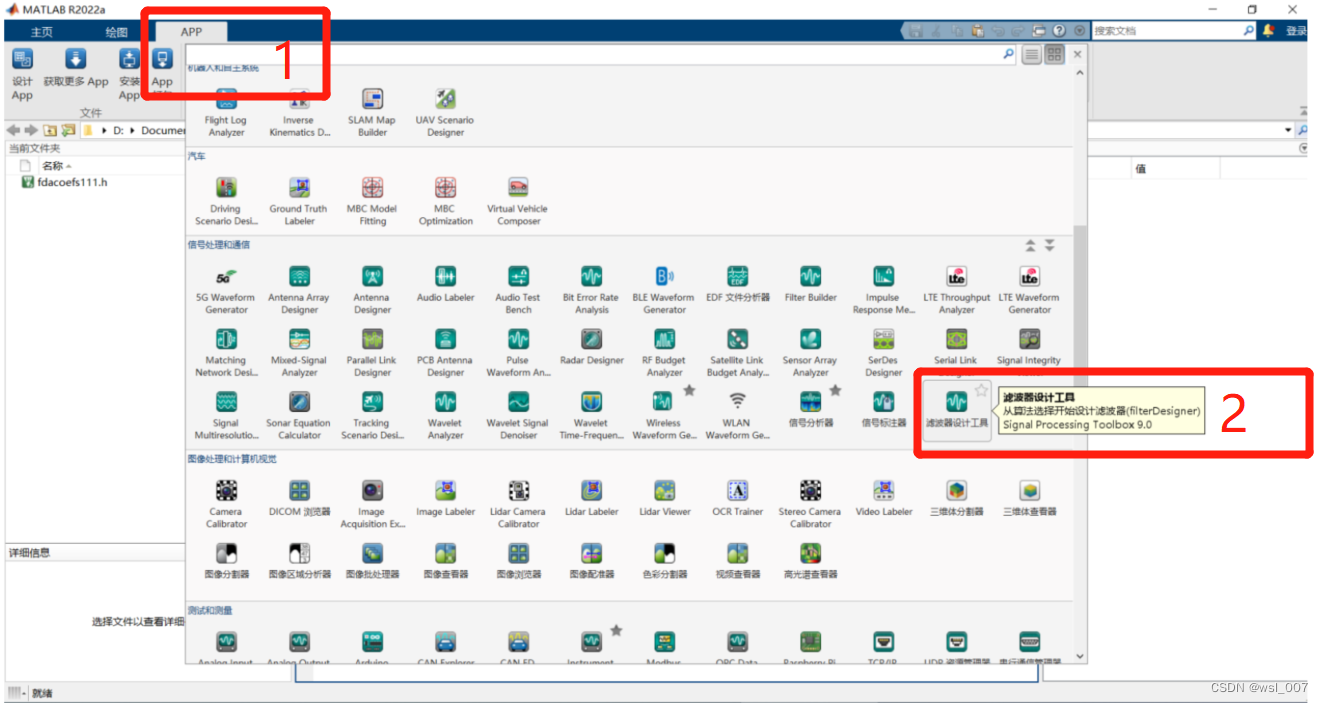
Task: Select file fdacoefs111.h in current folder
Action: coord(64,183)
